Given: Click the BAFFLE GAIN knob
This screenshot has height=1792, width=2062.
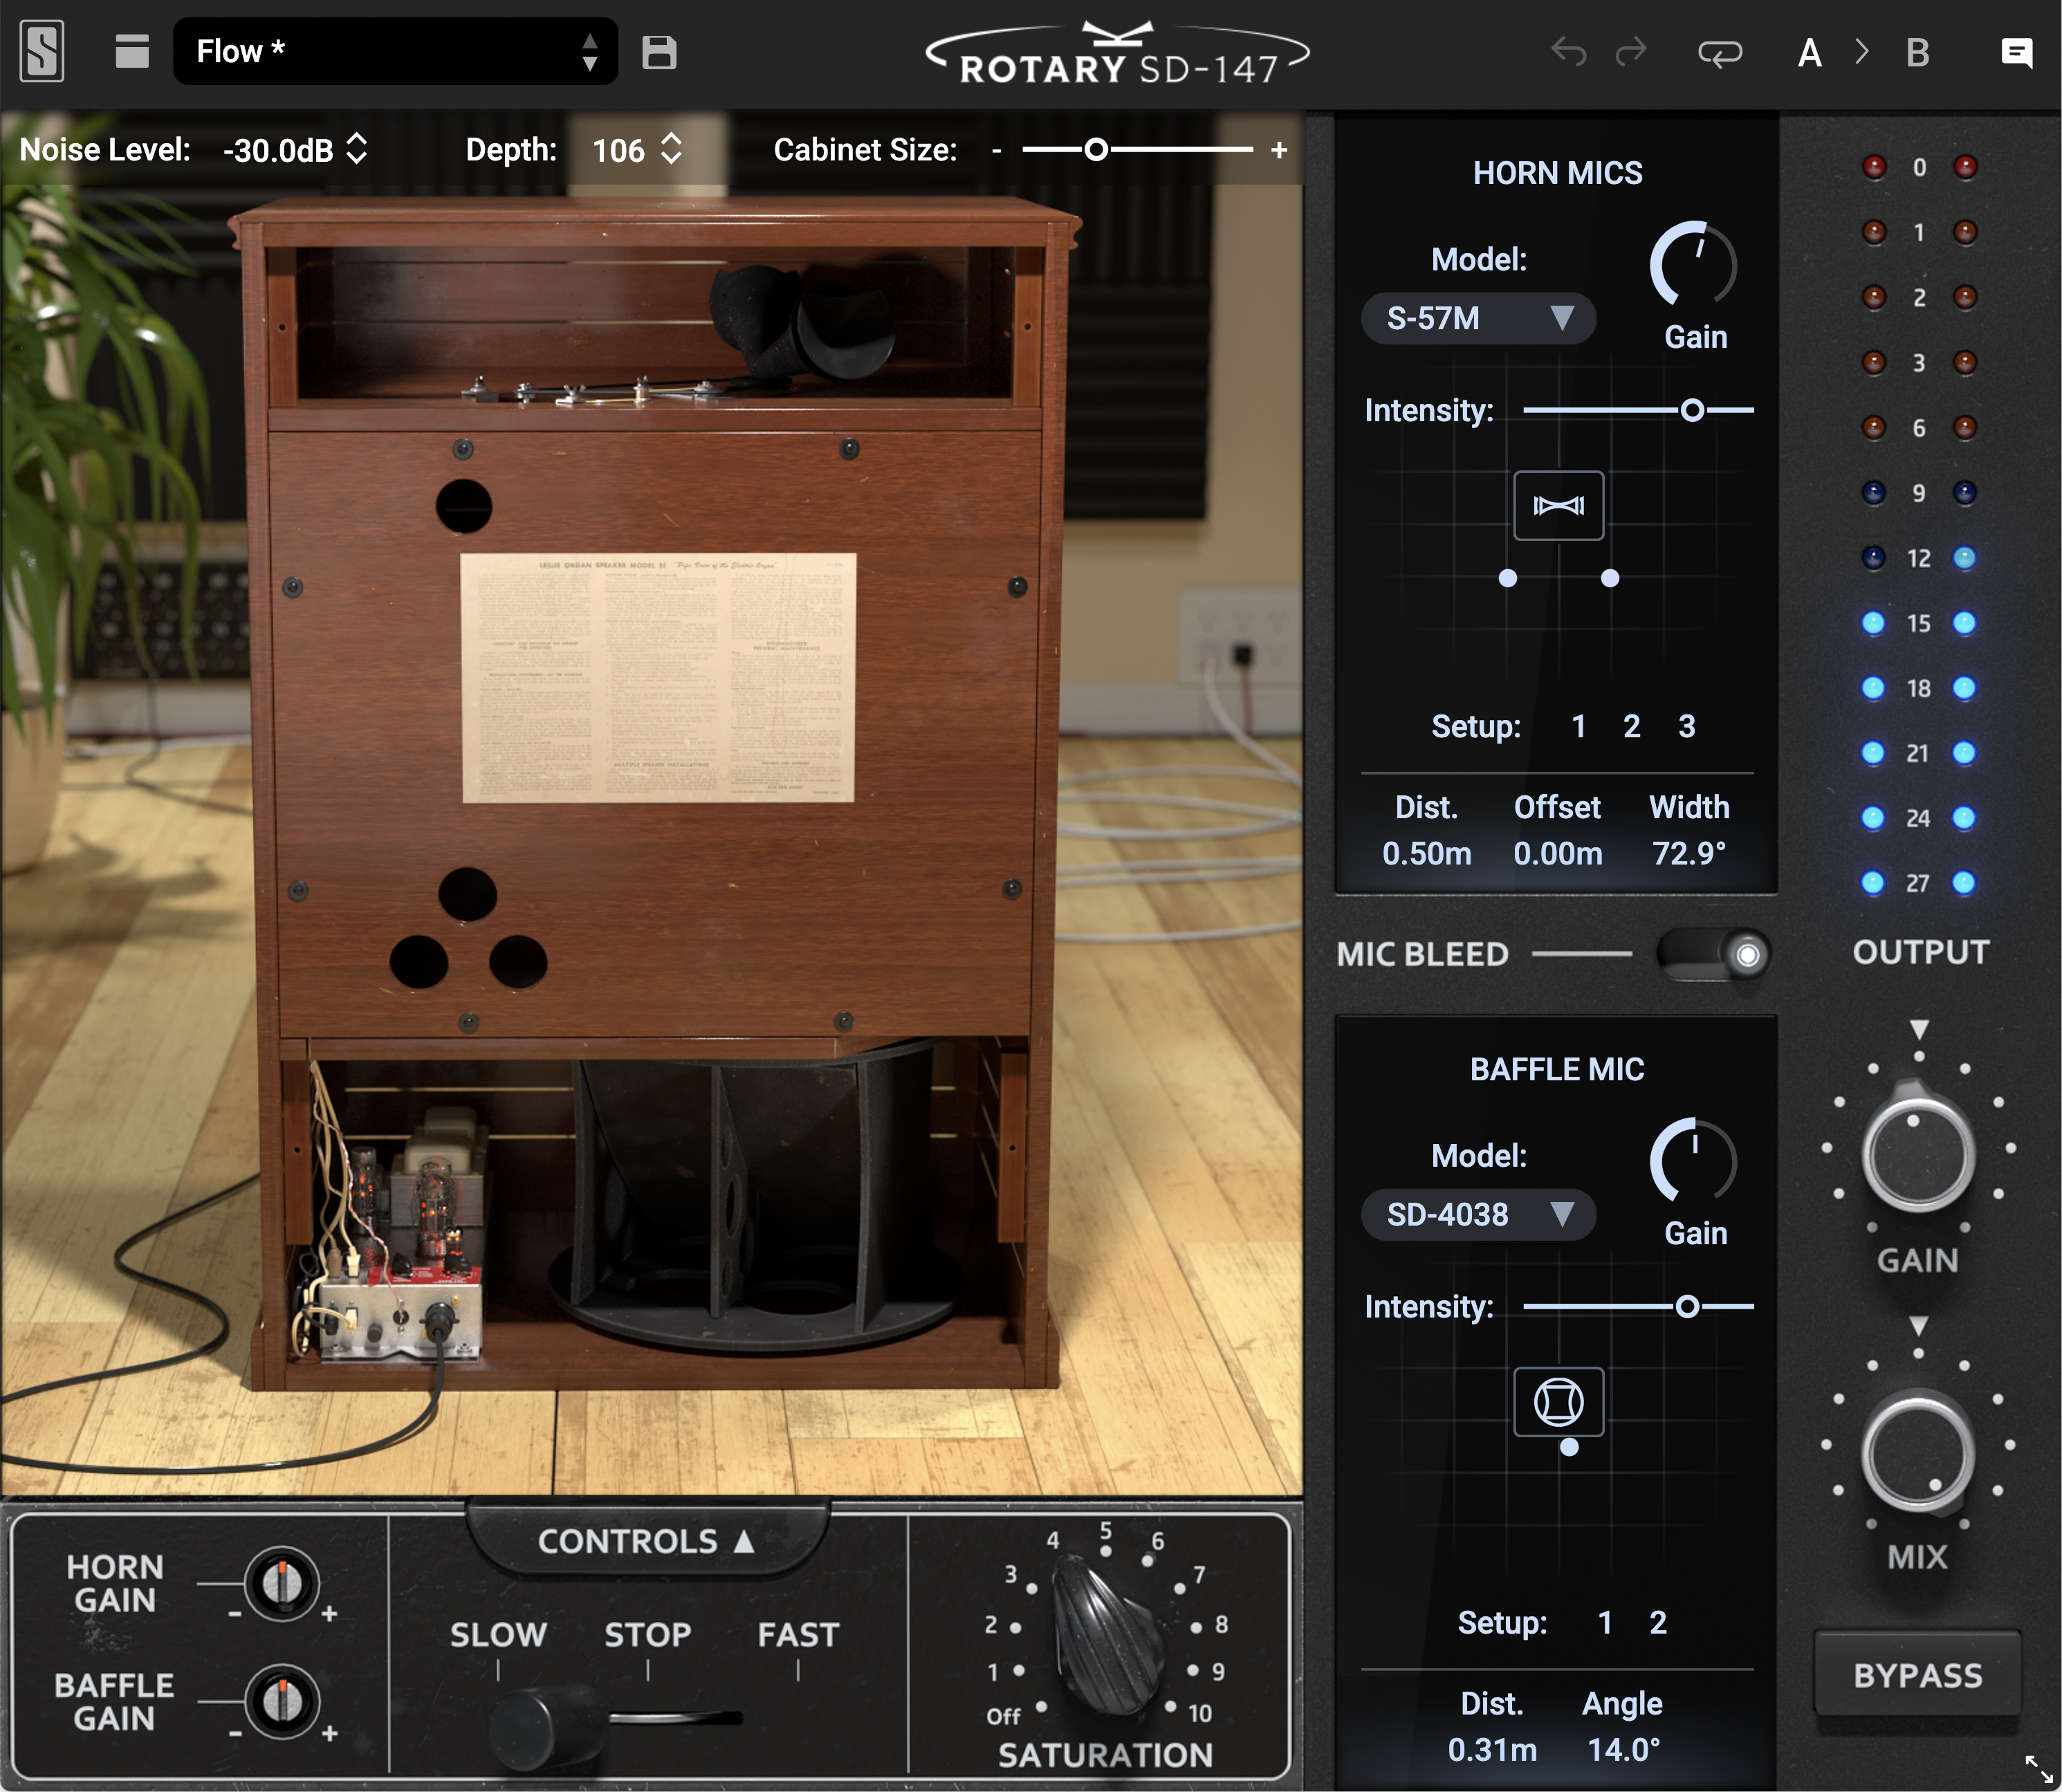Looking at the screenshot, I should tap(282, 1701).
